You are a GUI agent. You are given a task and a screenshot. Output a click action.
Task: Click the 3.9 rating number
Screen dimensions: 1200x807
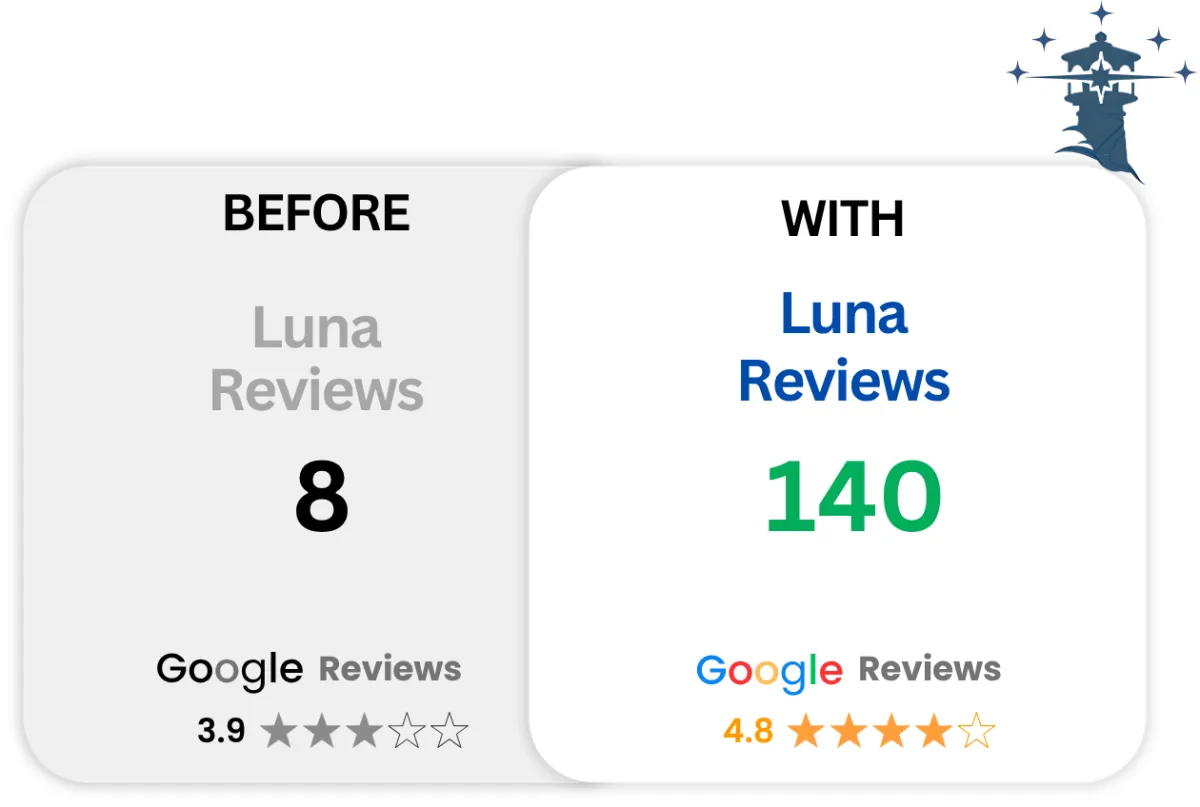coord(221,730)
